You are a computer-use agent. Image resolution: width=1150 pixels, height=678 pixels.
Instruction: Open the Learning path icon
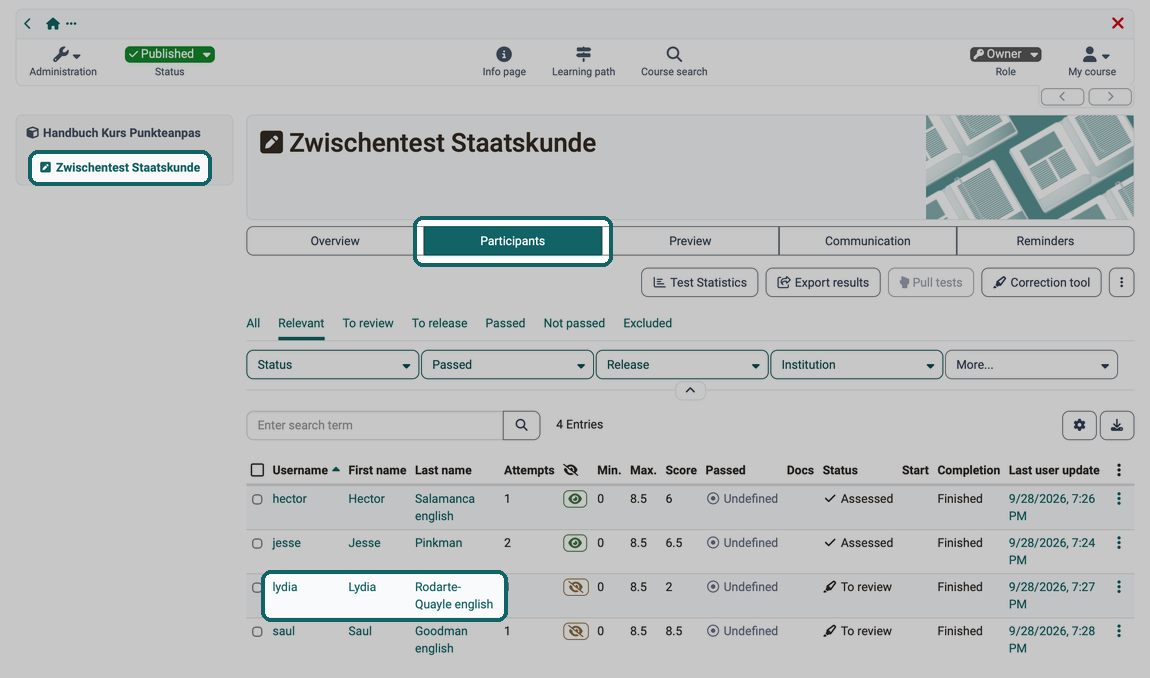583,54
